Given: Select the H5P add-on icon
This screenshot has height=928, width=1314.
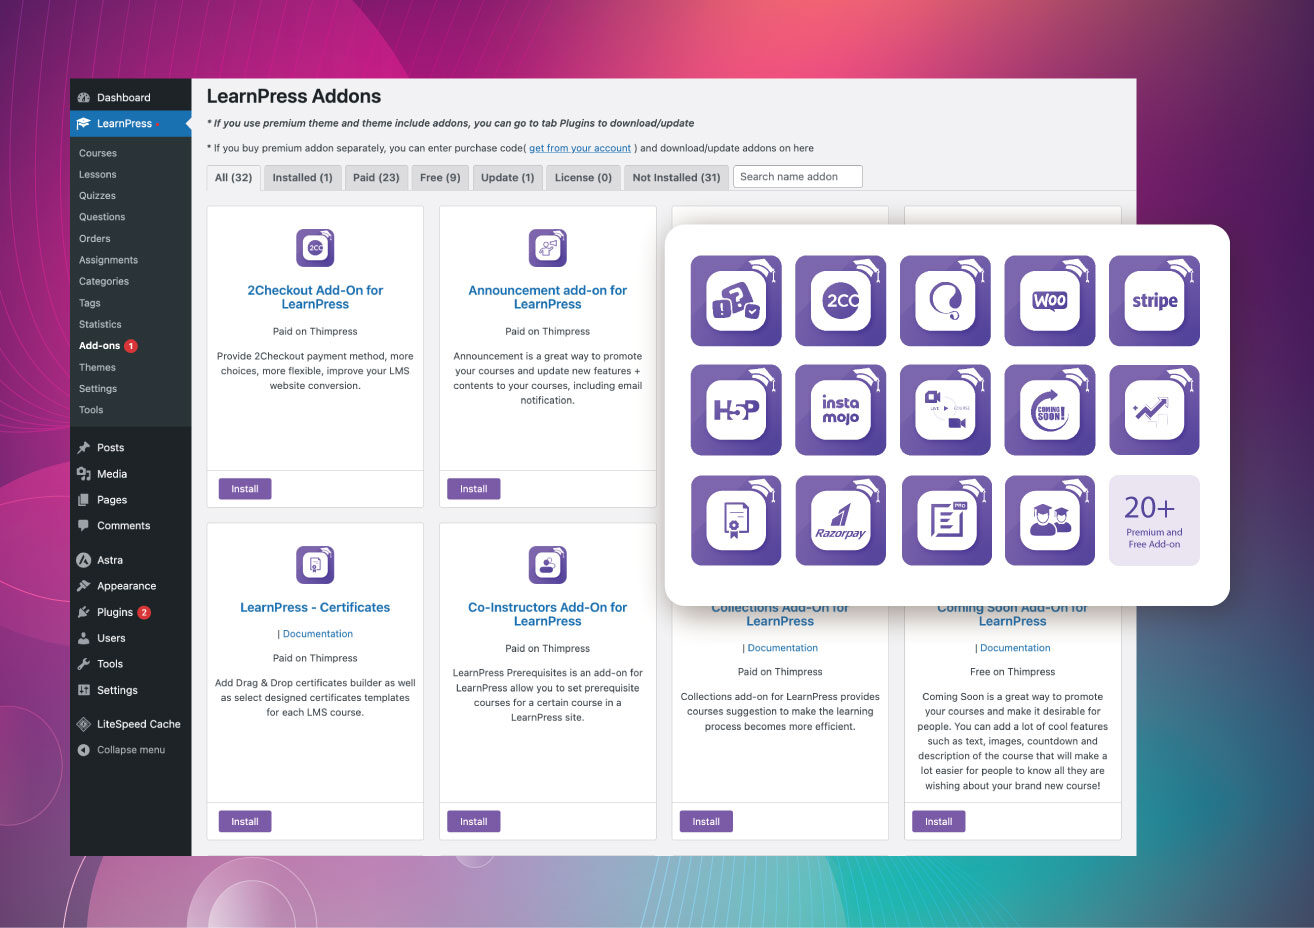Looking at the screenshot, I should (x=736, y=410).
